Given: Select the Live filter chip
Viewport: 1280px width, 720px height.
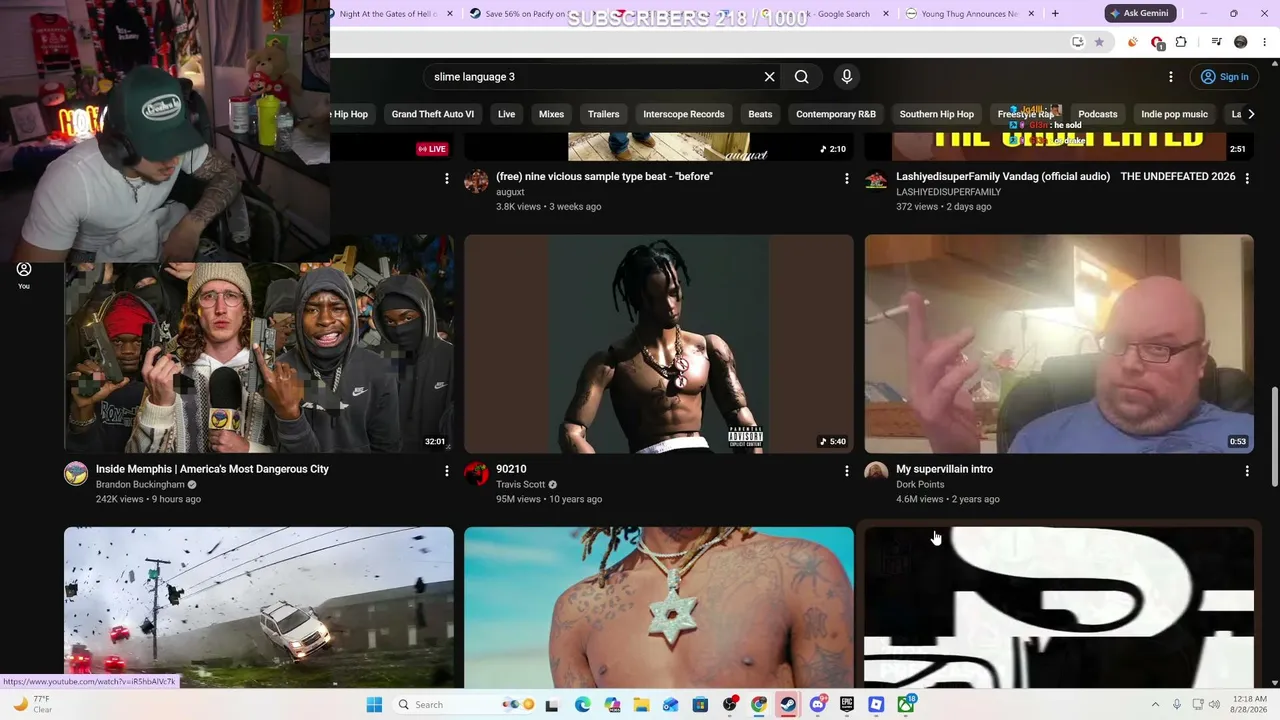Looking at the screenshot, I should pos(507,114).
